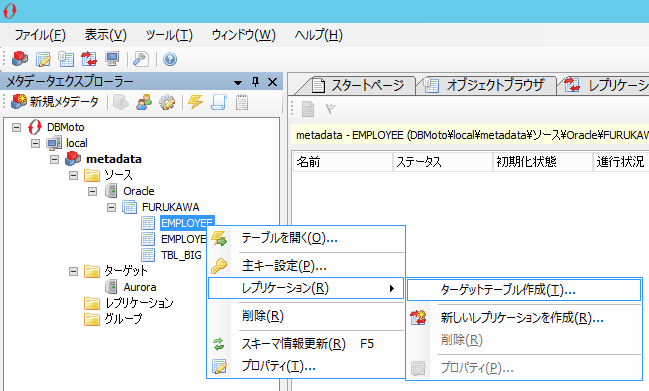Click the users icon in explorer toolbar

coord(144,102)
